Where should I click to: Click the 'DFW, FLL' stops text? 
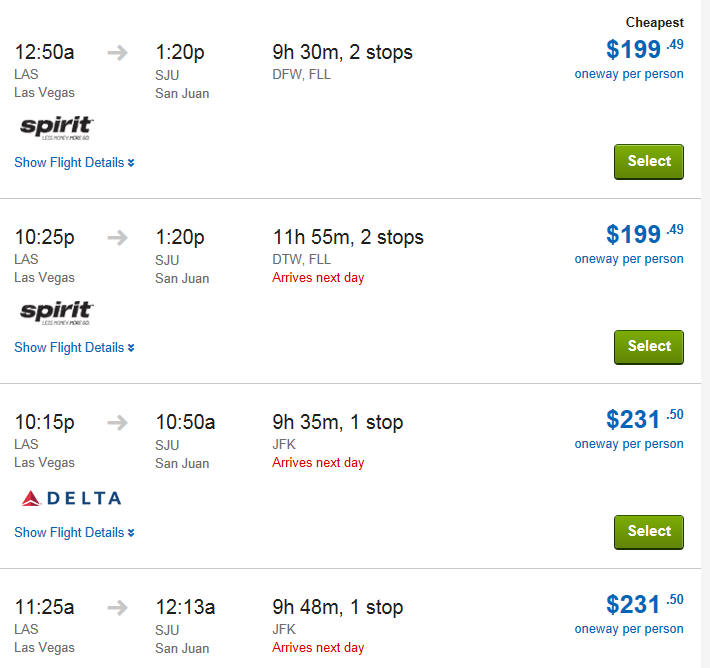[302, 74]
